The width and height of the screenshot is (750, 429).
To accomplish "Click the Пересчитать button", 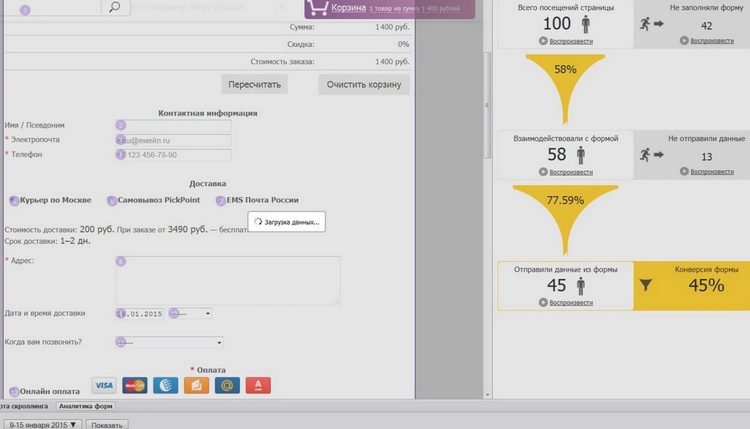I will click(254, 84).
